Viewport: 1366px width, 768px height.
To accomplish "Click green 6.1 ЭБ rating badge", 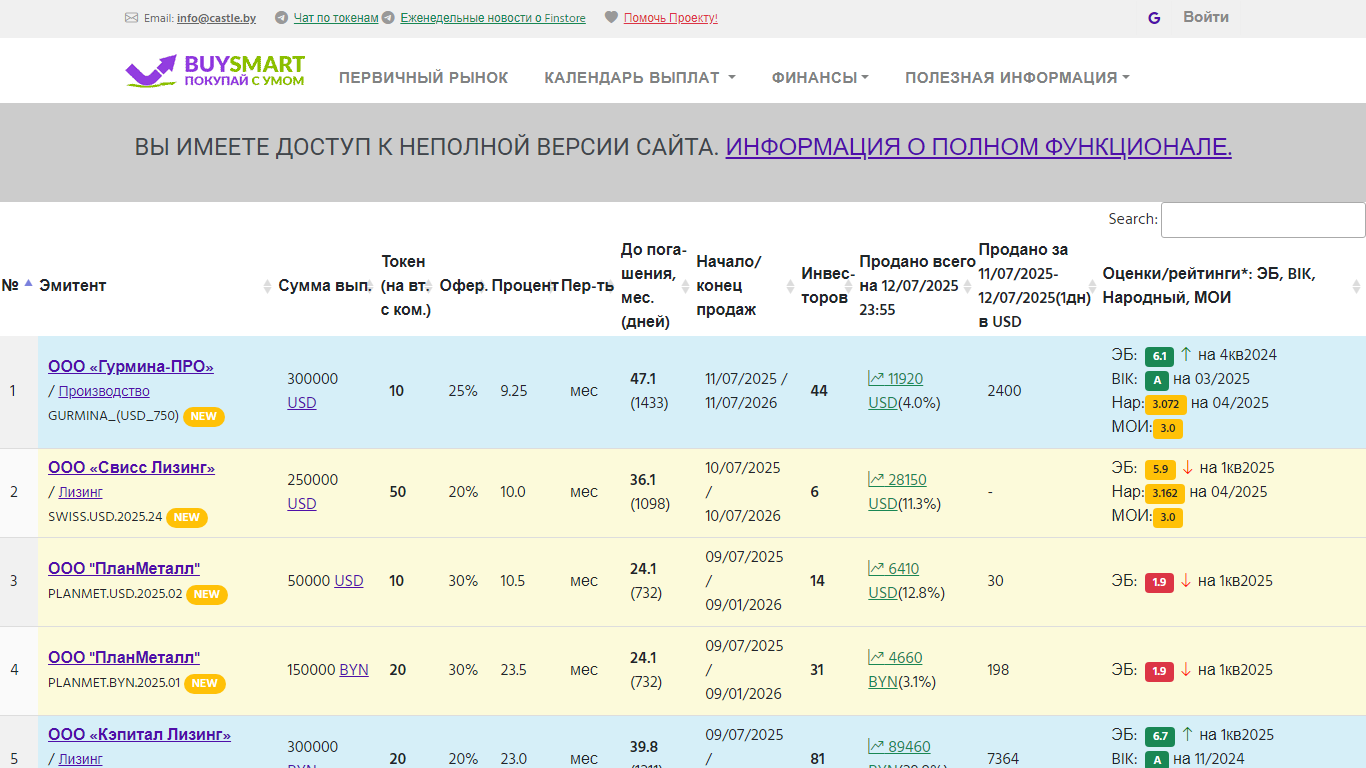I will pos(1159,355).
